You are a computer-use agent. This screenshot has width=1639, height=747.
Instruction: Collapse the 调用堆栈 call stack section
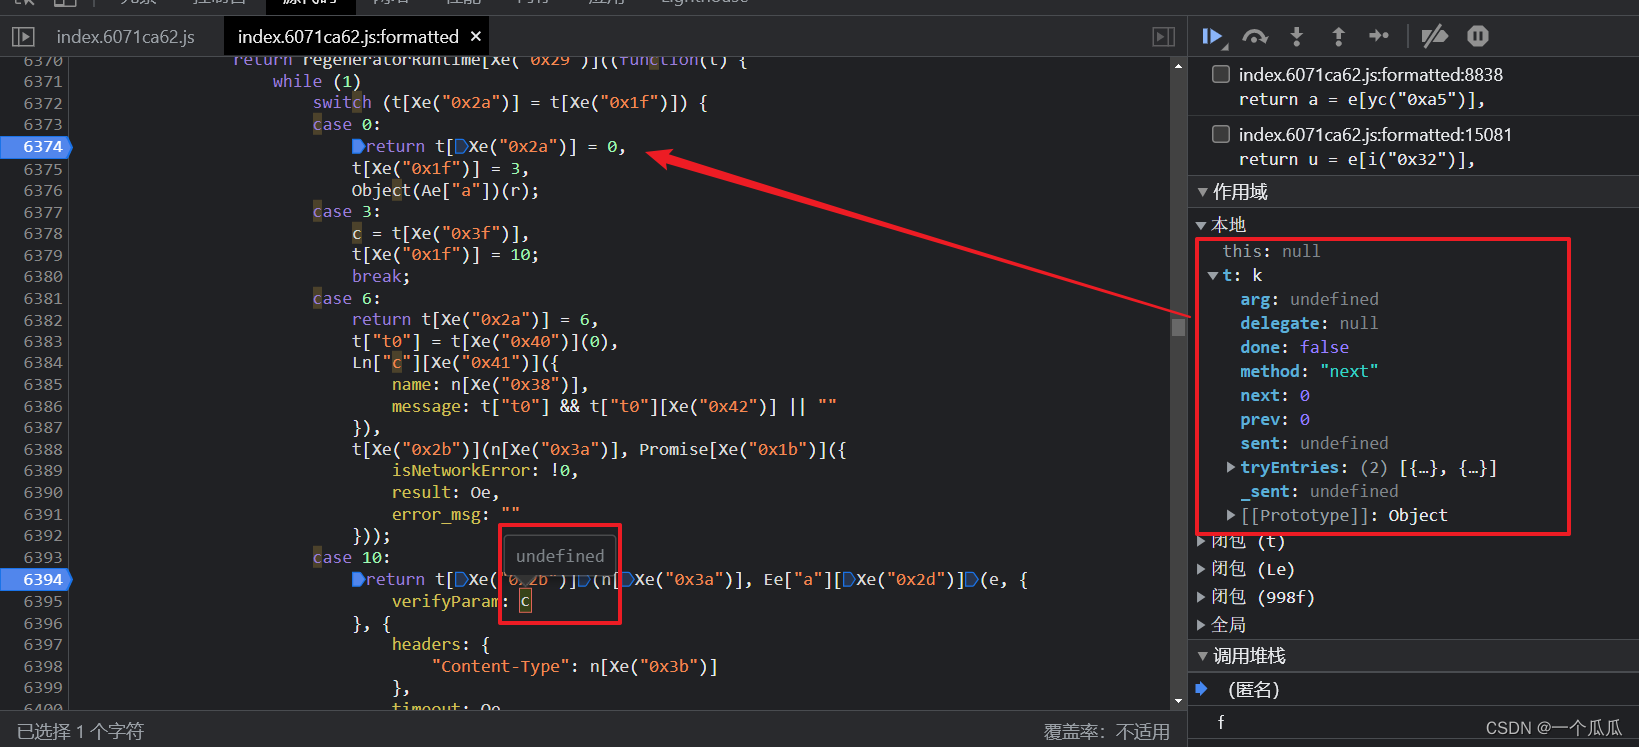[x=1203, y=657]
